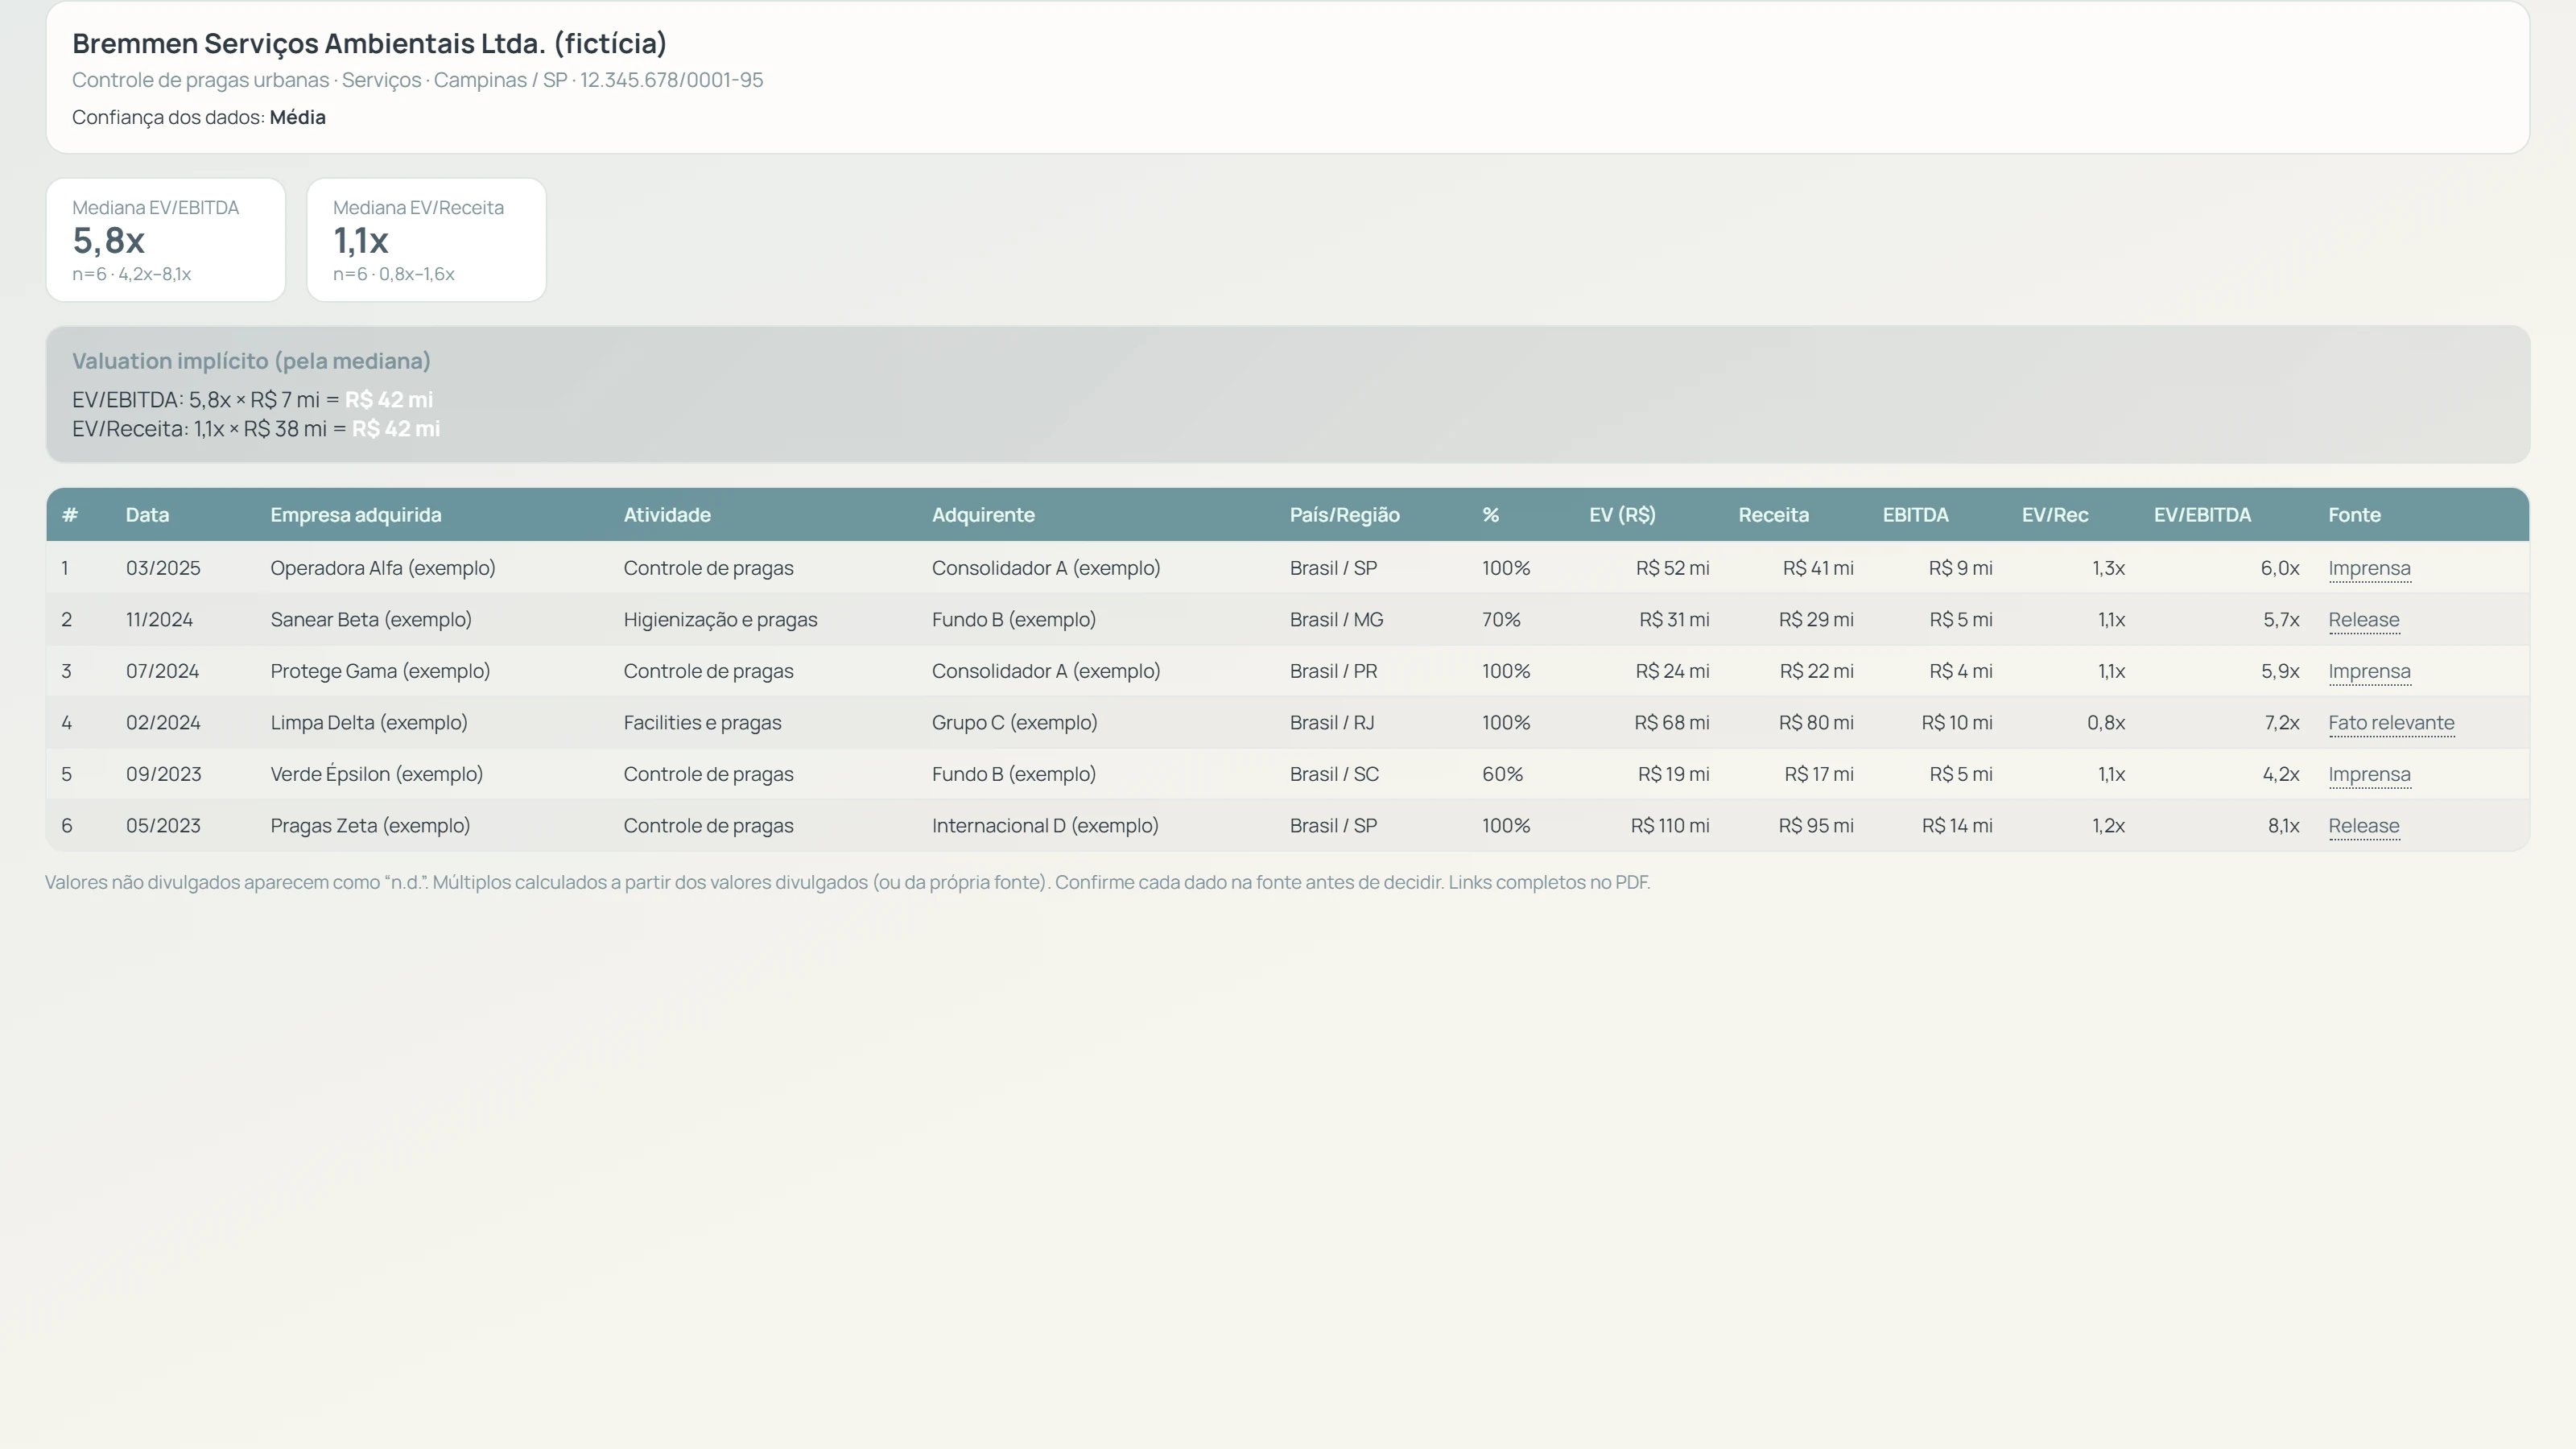
Task: Click the EV/EBITDA column header
Action: point(2202,515)
